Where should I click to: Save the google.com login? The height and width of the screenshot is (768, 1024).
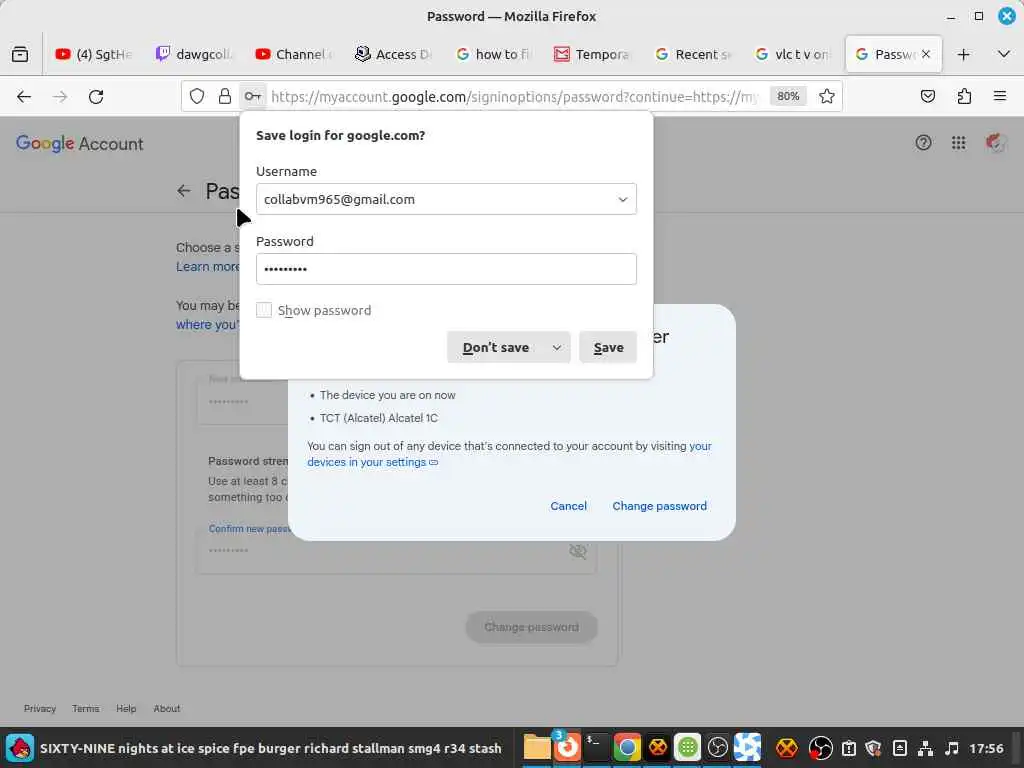(x=608, y=347)
